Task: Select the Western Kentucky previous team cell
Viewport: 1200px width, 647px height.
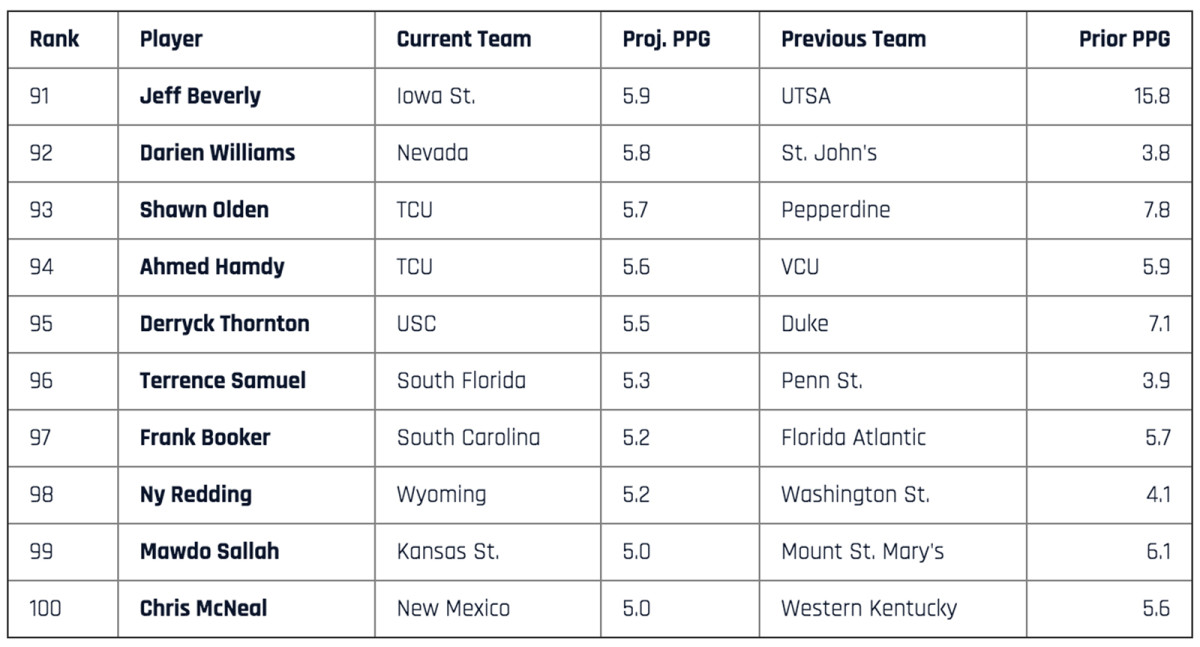Action: pos(868,608)
